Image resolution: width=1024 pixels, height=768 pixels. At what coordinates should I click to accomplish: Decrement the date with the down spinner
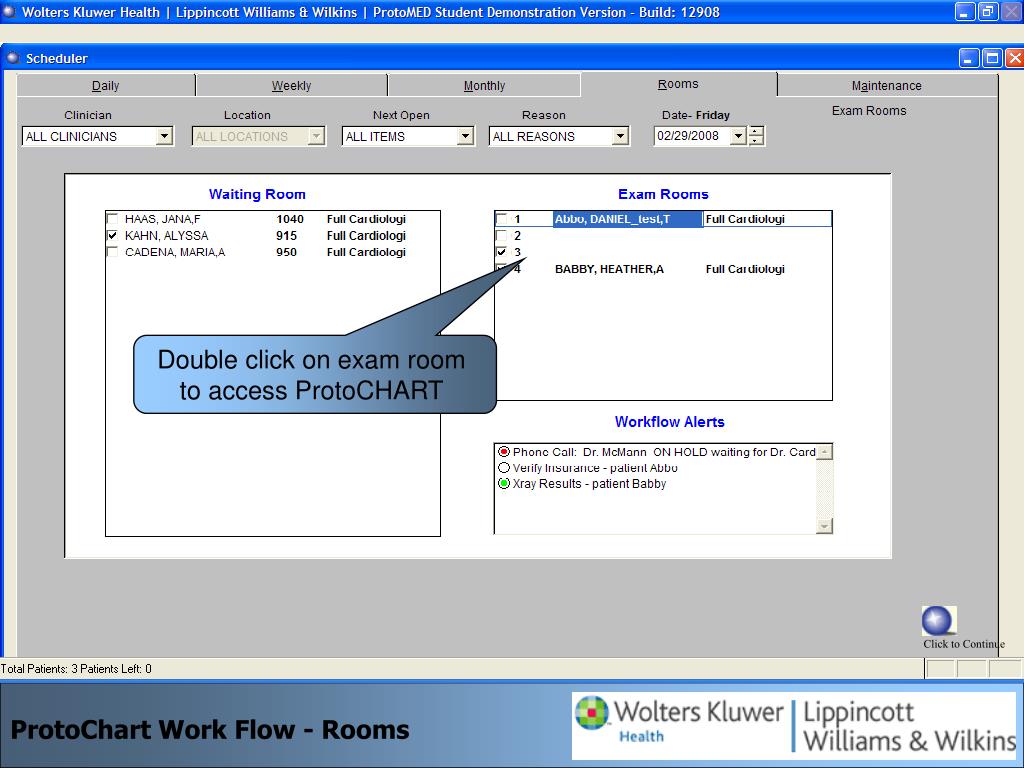[756, 140]
